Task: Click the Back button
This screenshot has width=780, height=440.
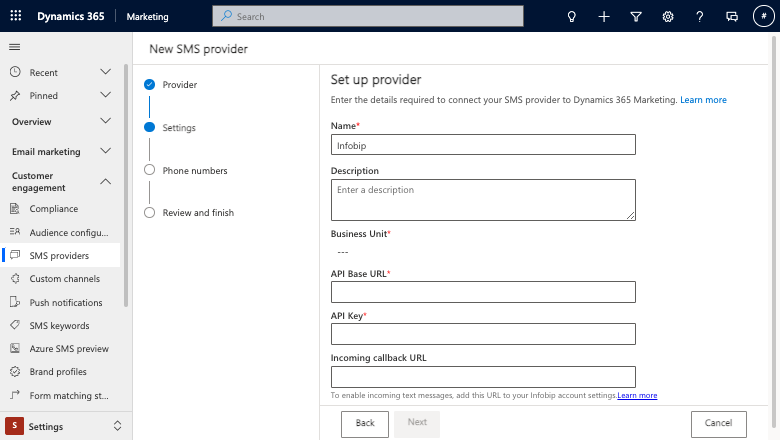Action: (365, 424)
